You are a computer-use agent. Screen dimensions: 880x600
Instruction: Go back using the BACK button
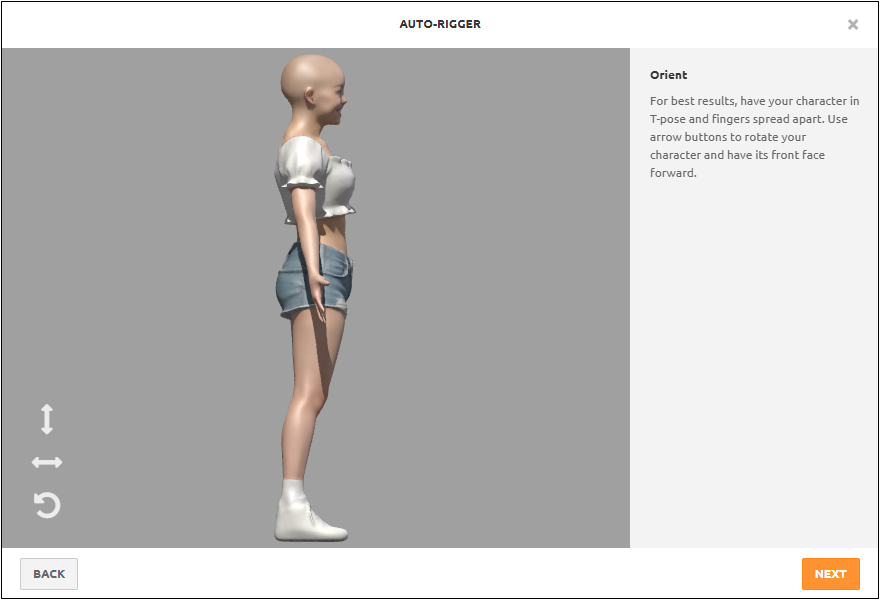click(49, 574)
